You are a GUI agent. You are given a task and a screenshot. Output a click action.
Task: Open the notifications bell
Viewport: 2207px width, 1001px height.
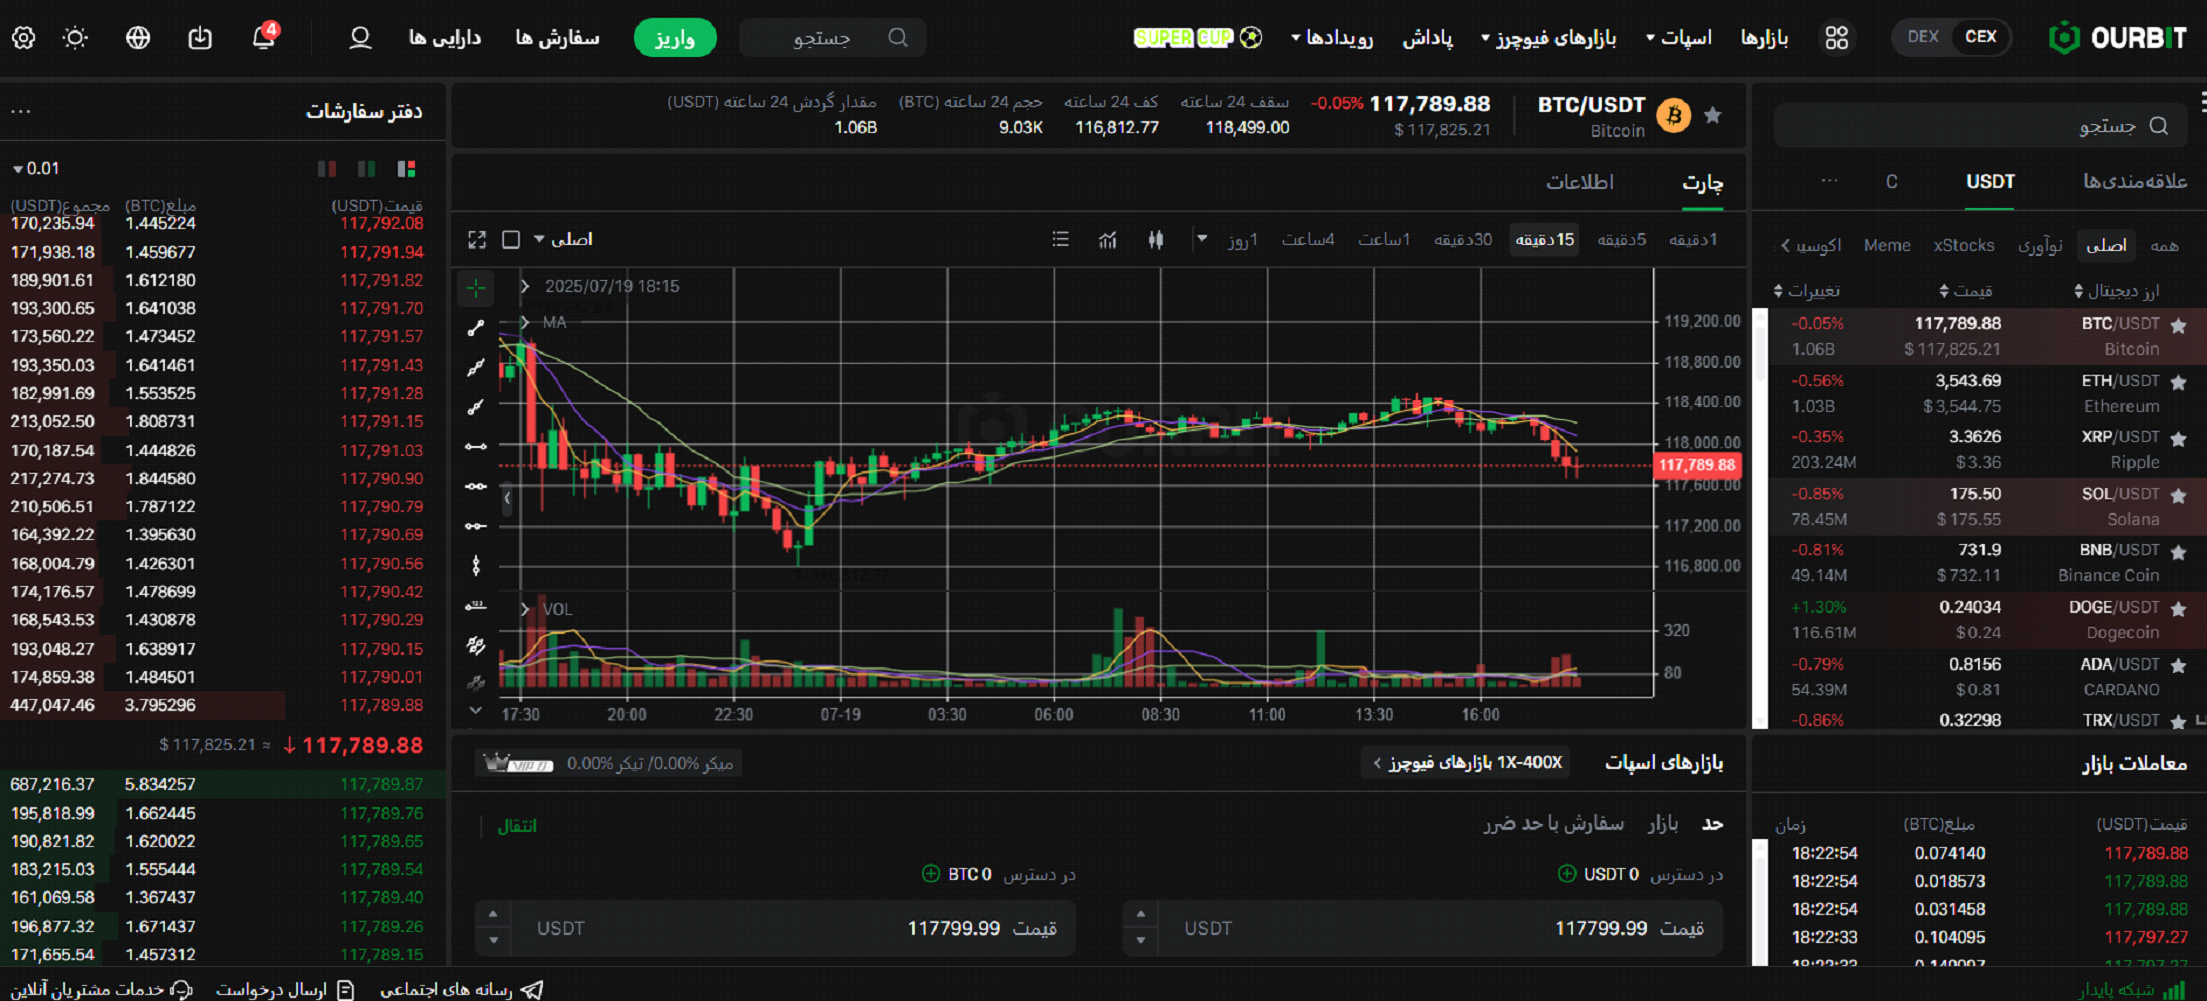pos(264,38)
